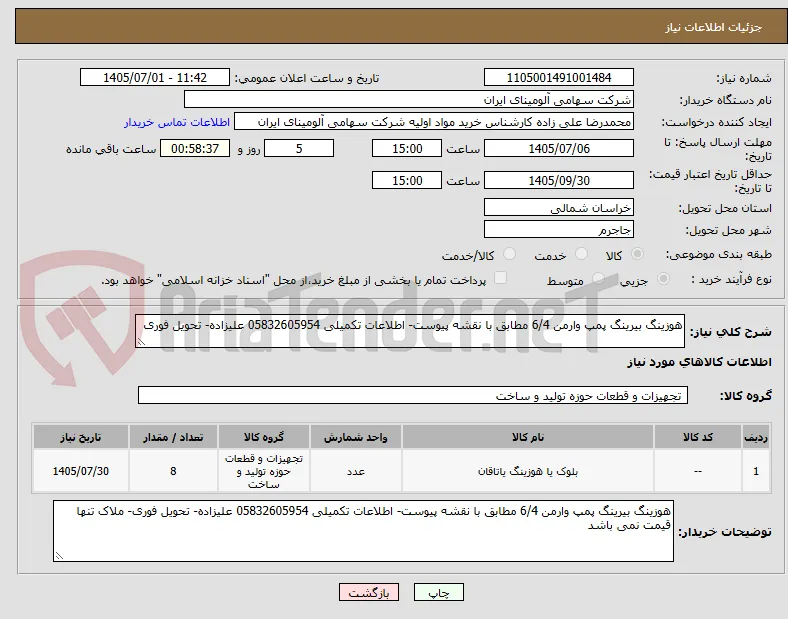Screen dimensions: 788x619
Task: Click the price validity date 1405/09/30
Action: point(559,180)
